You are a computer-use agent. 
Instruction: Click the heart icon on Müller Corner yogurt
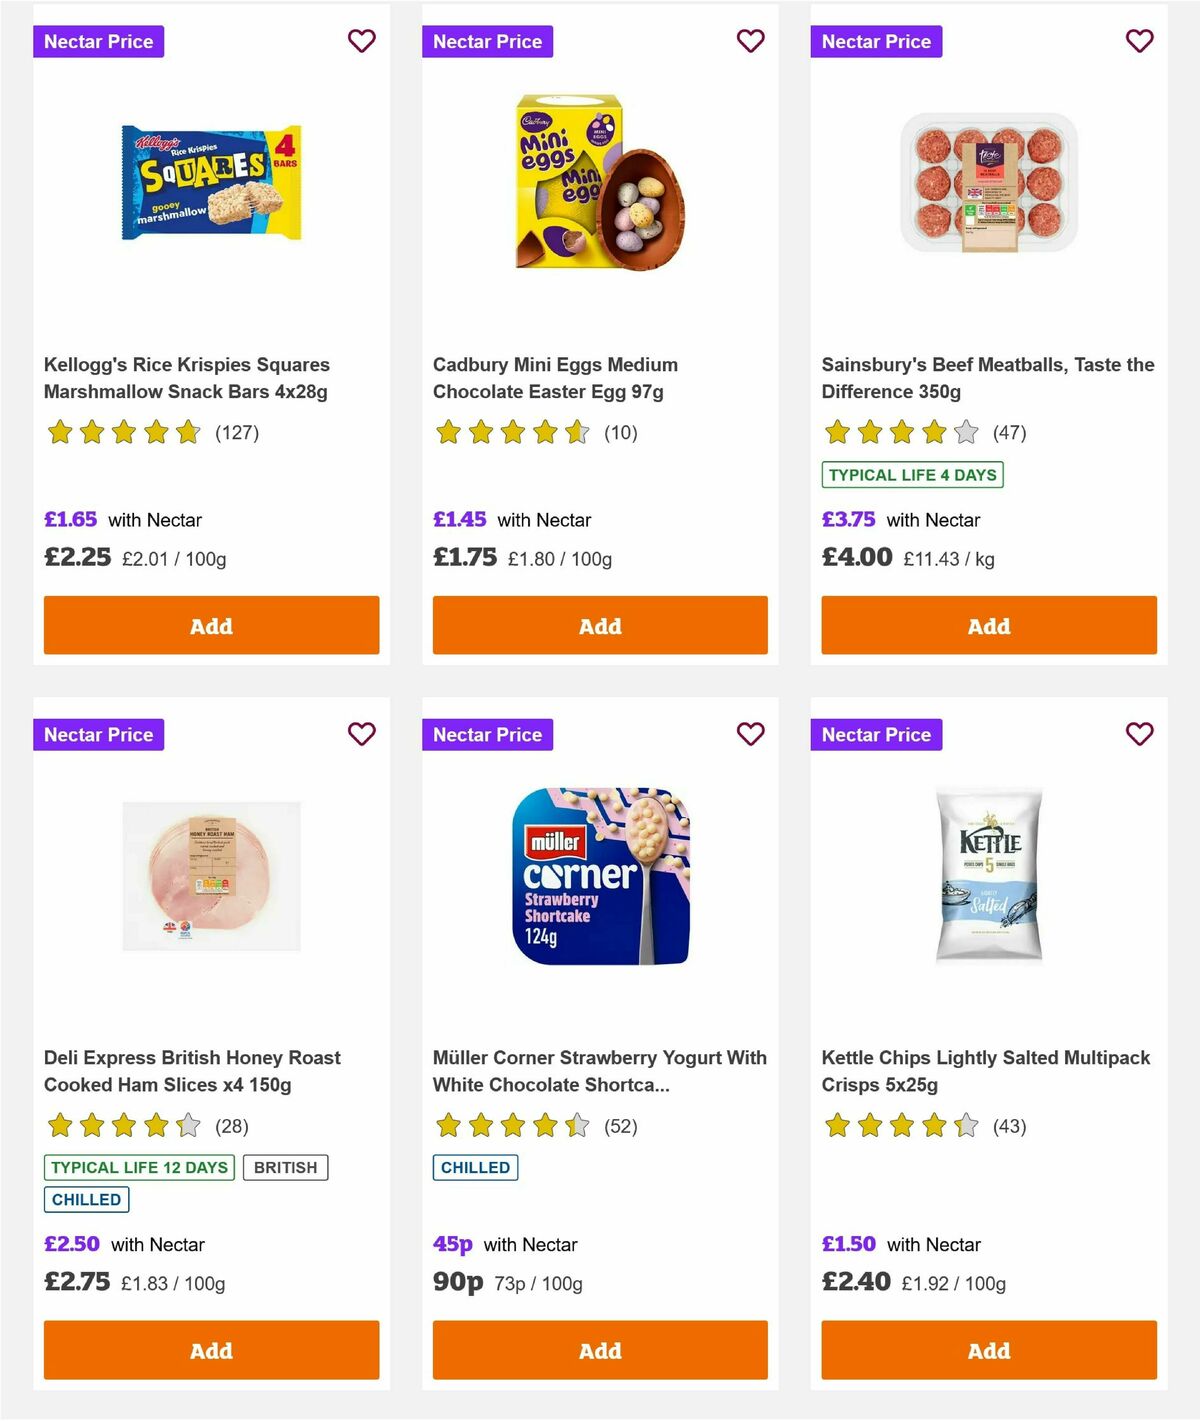click(x=750, y=734)
